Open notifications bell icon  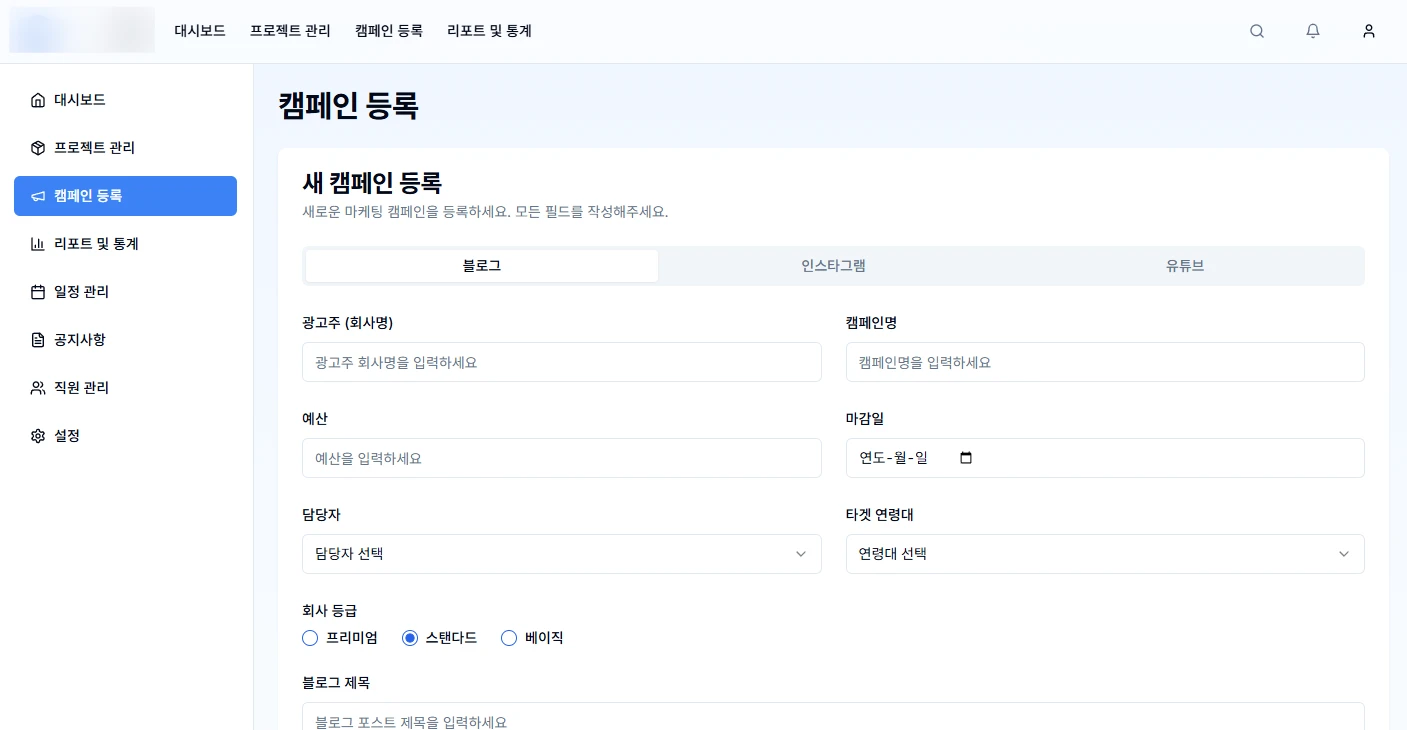pos(1313,31)
